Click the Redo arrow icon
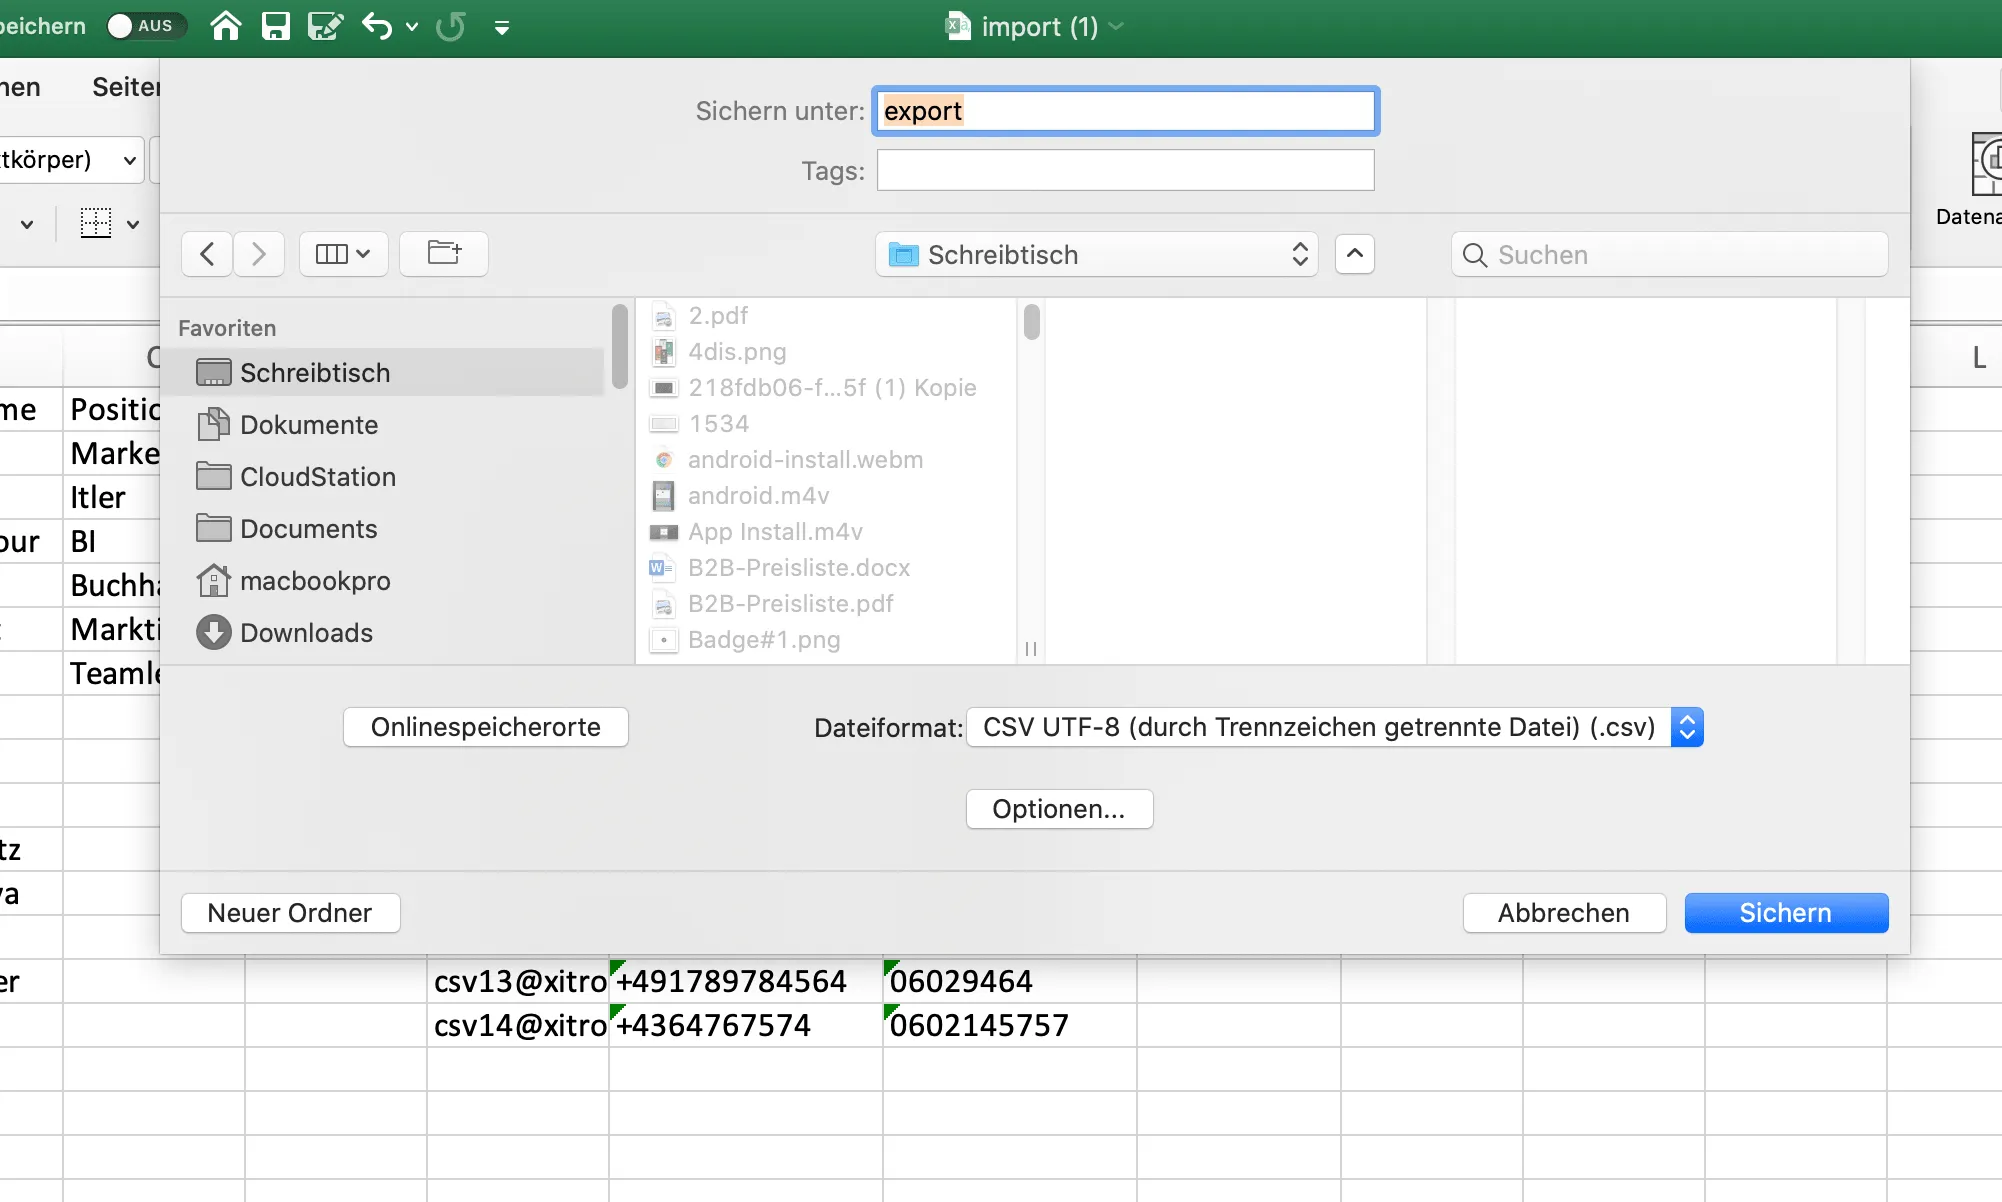The image size is (2002, 1202). point(451,26)
